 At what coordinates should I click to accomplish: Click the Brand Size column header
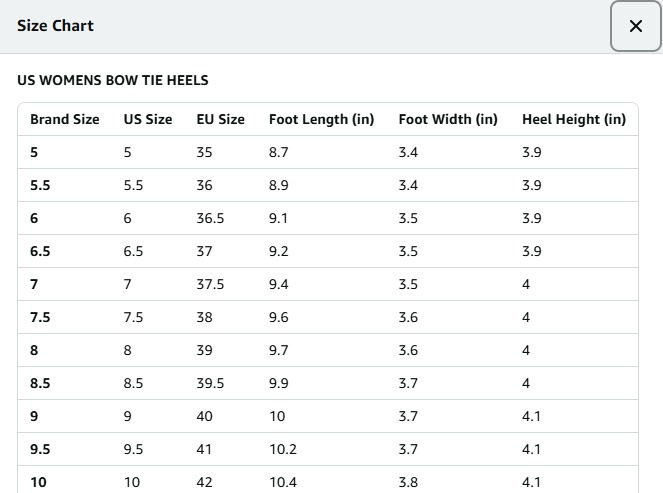click(x=65, y=119)
